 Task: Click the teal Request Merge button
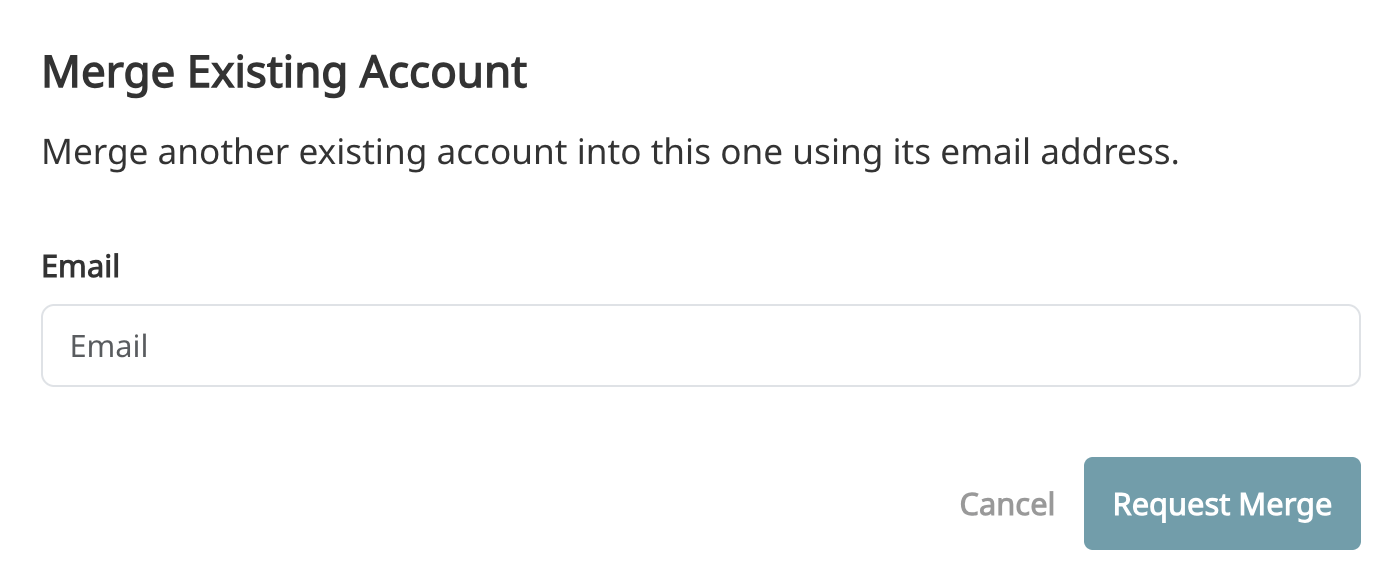click(x=1221, y=504)
